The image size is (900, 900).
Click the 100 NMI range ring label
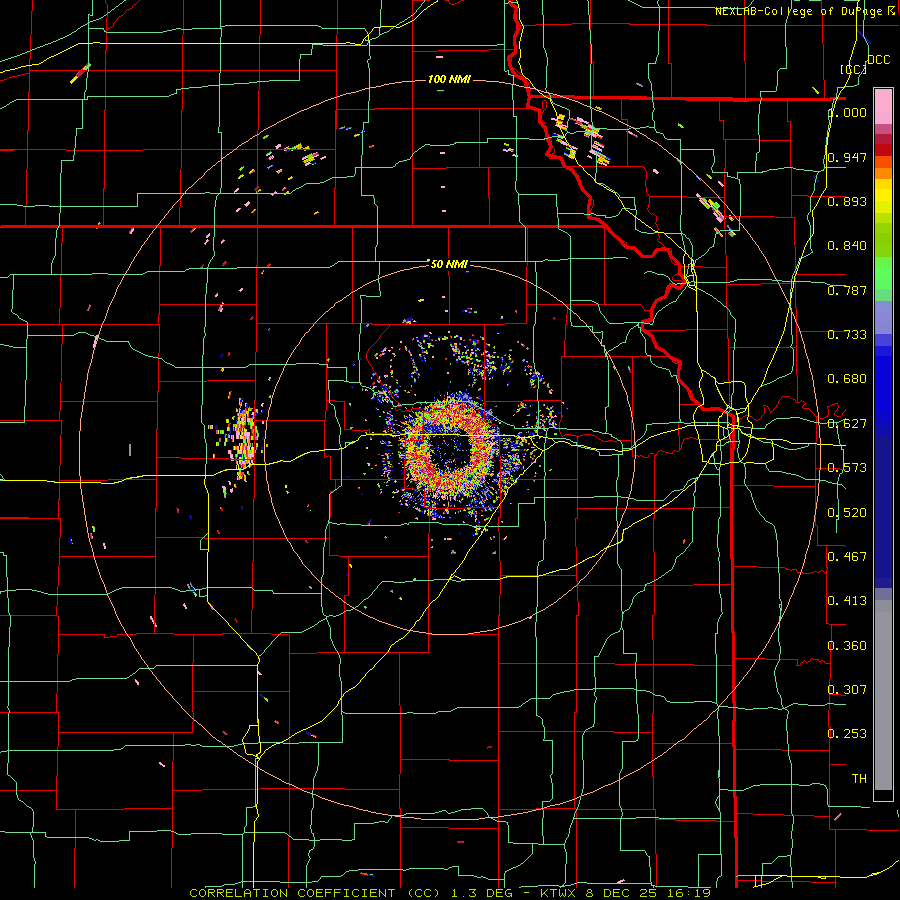point(449,79)
